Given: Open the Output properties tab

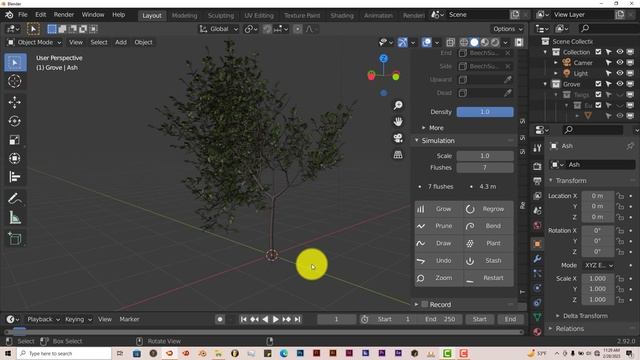Looking at the screenshot, I should [x=537, y=181].
